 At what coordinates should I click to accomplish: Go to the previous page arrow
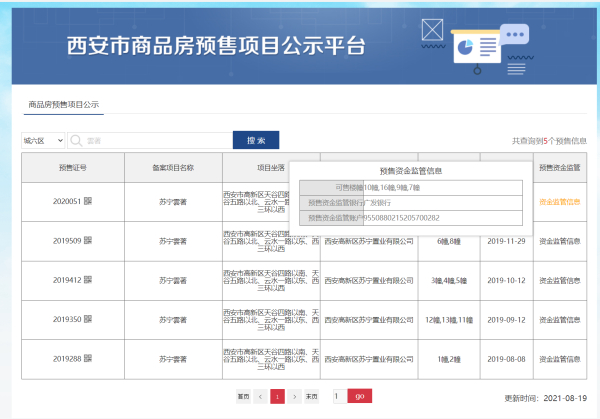[x=260, y=396]
